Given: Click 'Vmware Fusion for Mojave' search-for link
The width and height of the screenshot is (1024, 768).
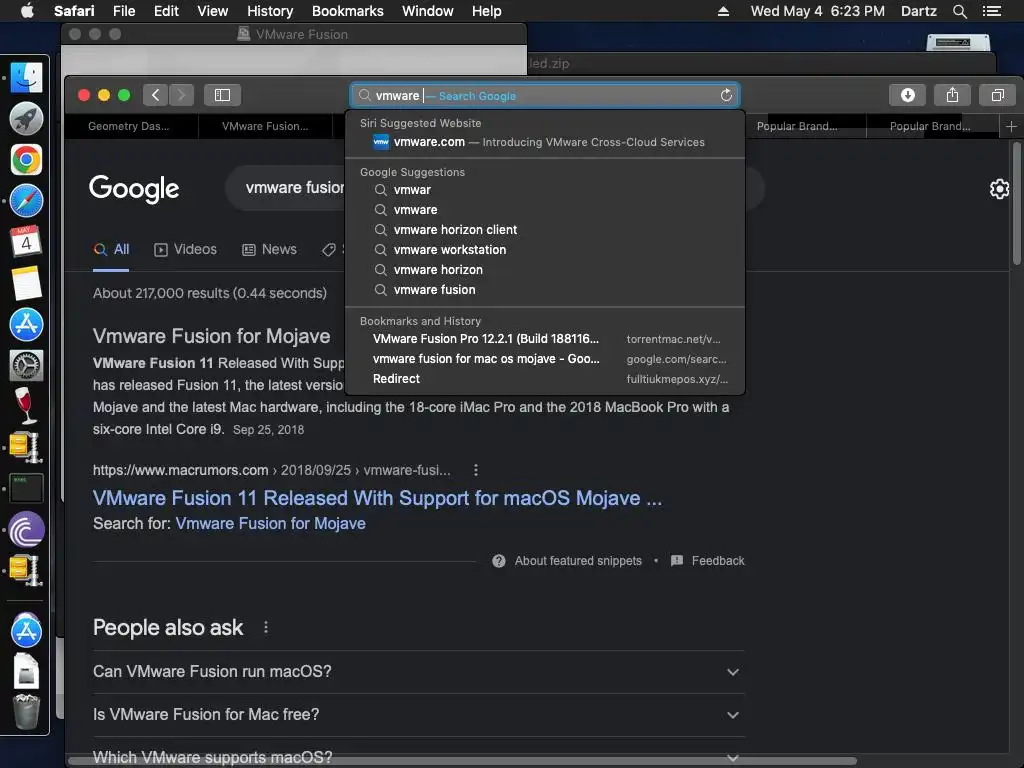Looking at the screenshot, I should click(x=270, y=524).
